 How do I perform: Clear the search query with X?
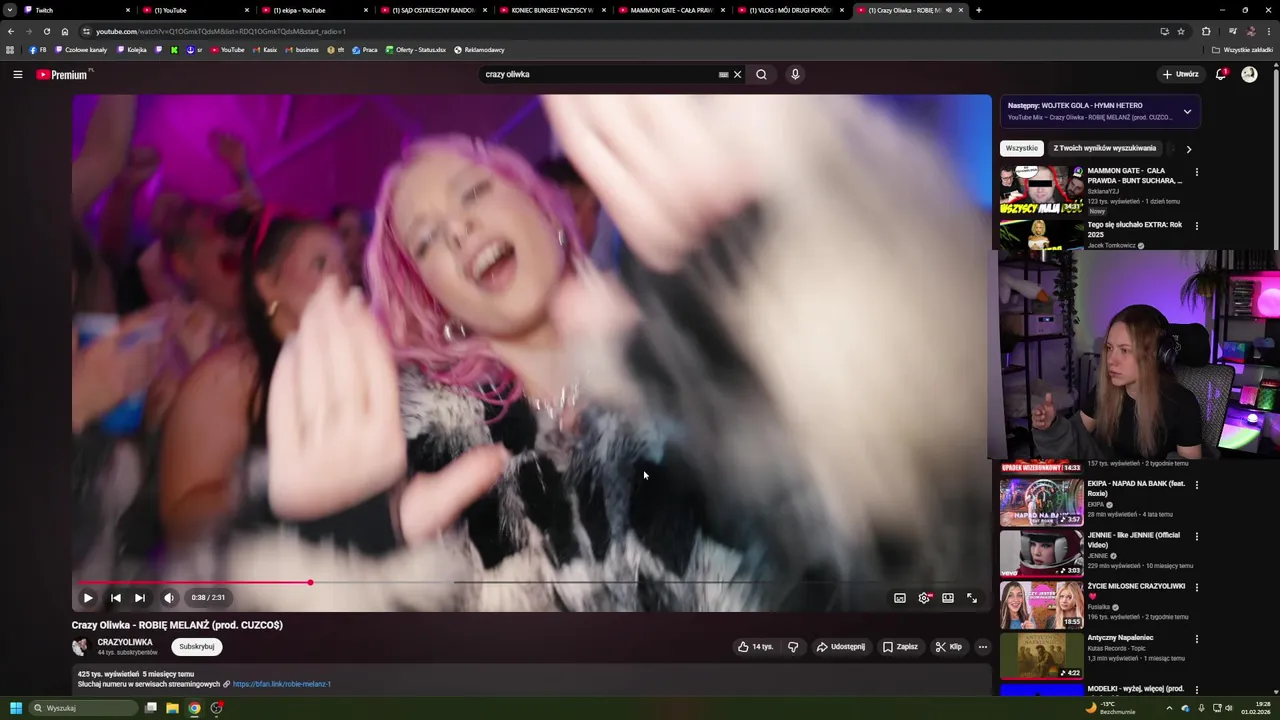738,74
